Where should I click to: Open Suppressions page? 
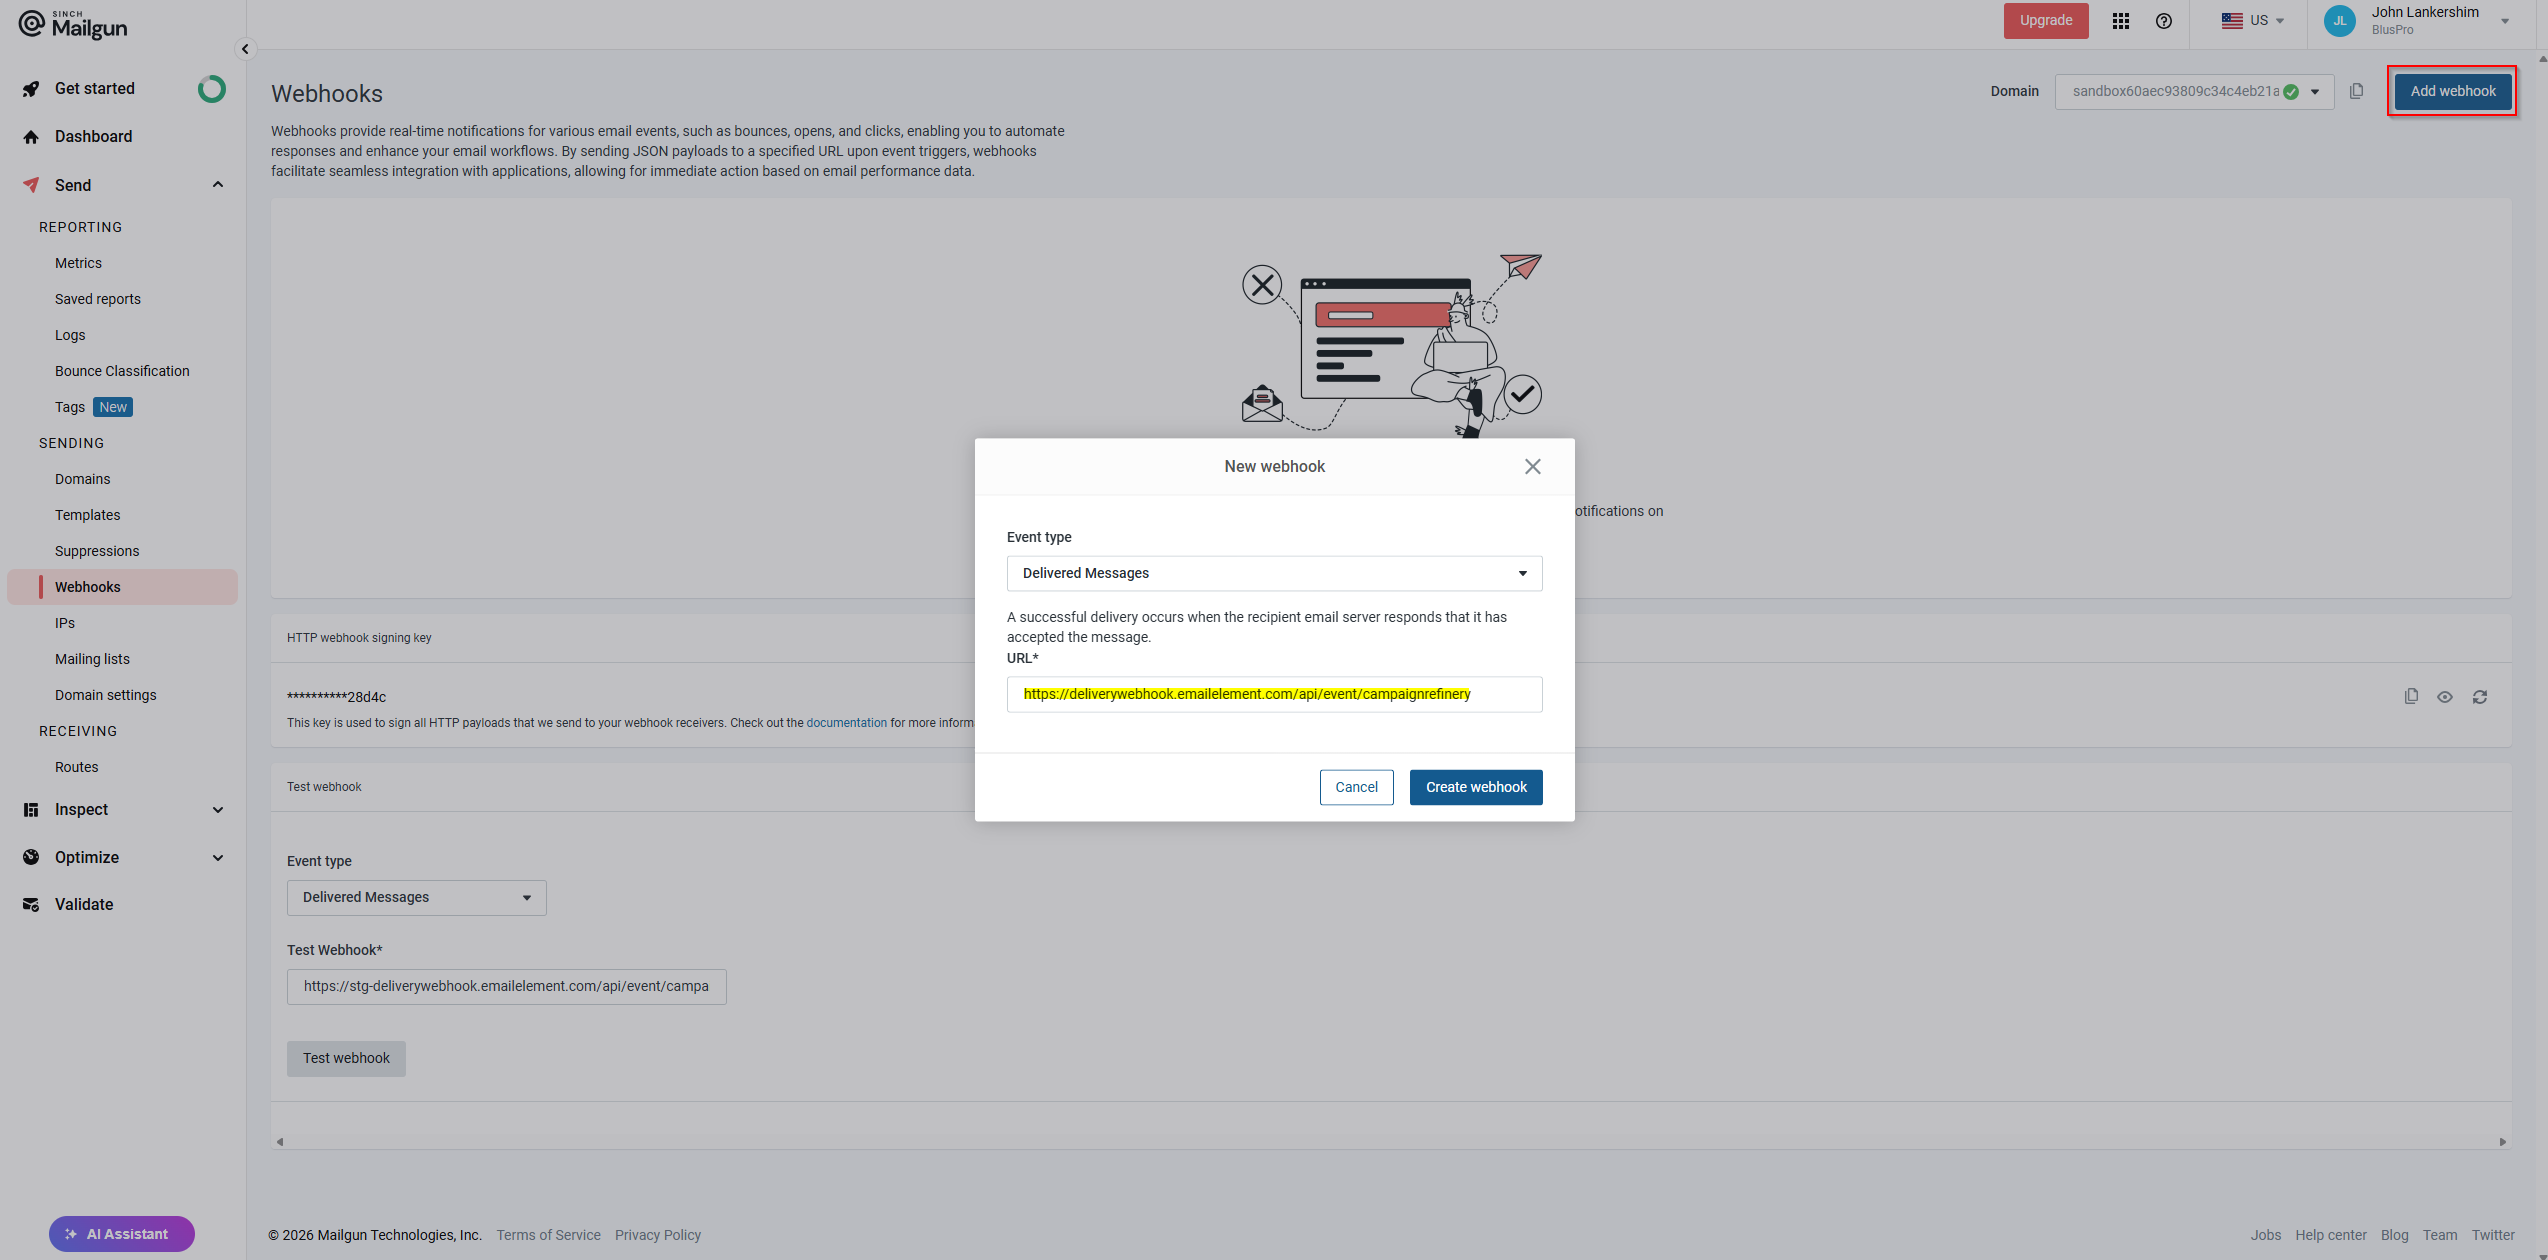97,551
